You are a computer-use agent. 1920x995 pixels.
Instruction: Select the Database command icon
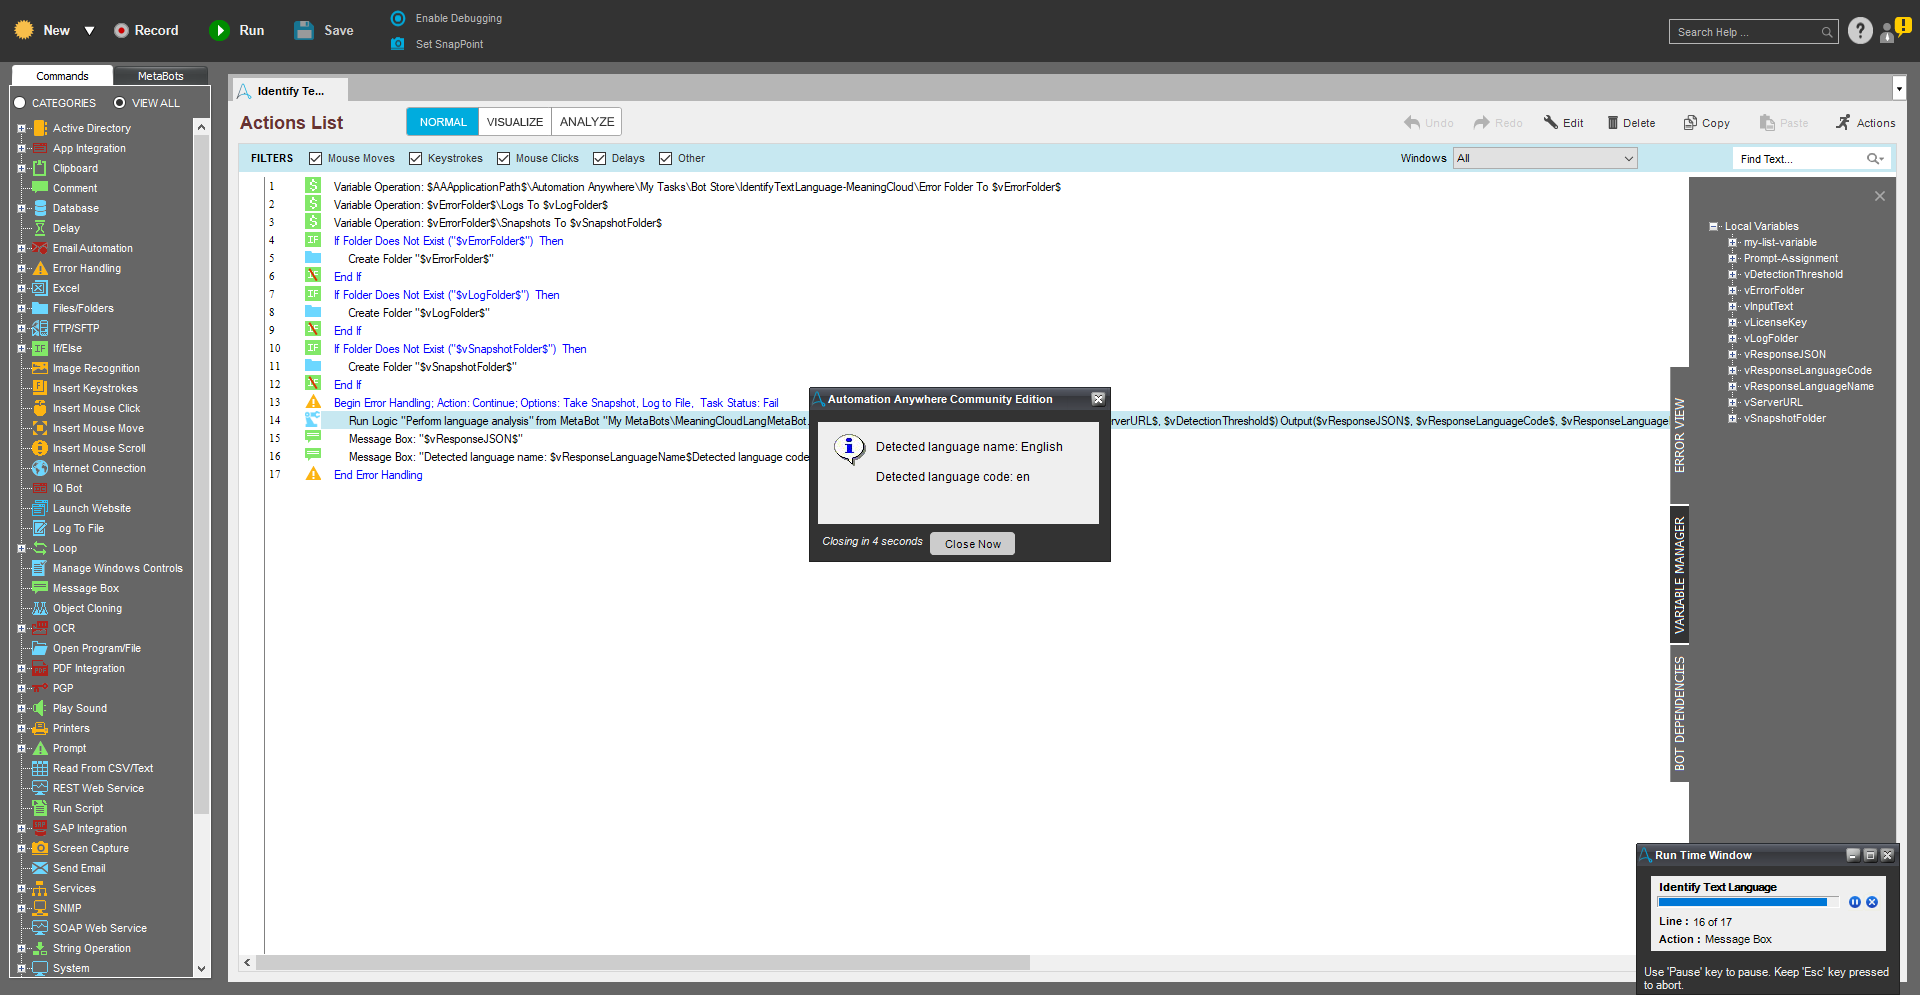(40, 208)
